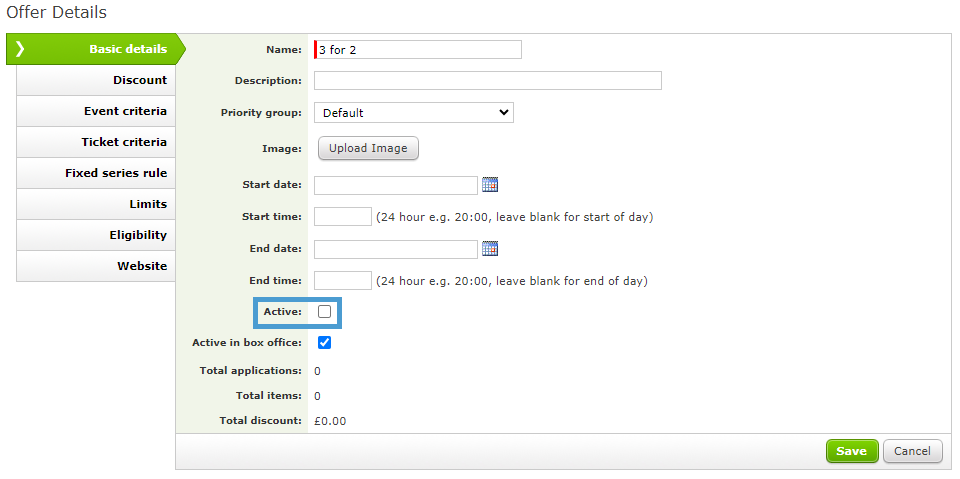Go to the Ticket criteria tab

96,142
